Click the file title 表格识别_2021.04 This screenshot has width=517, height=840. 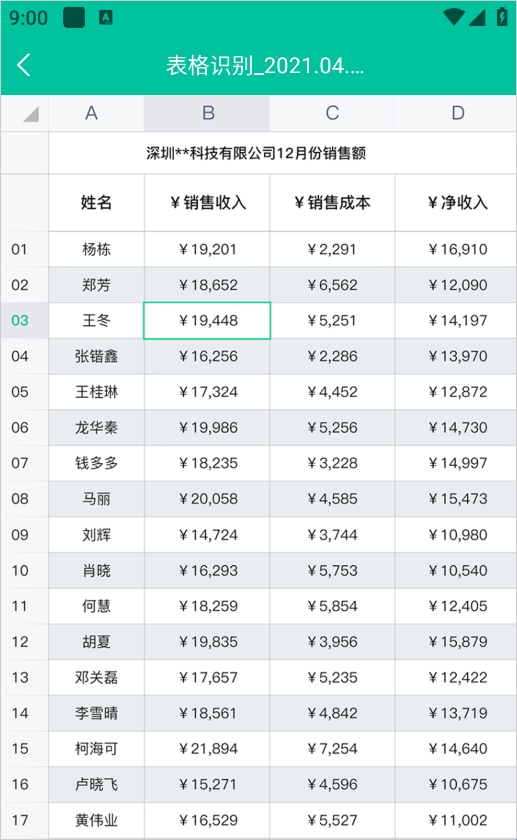click(x=265, y=66)
